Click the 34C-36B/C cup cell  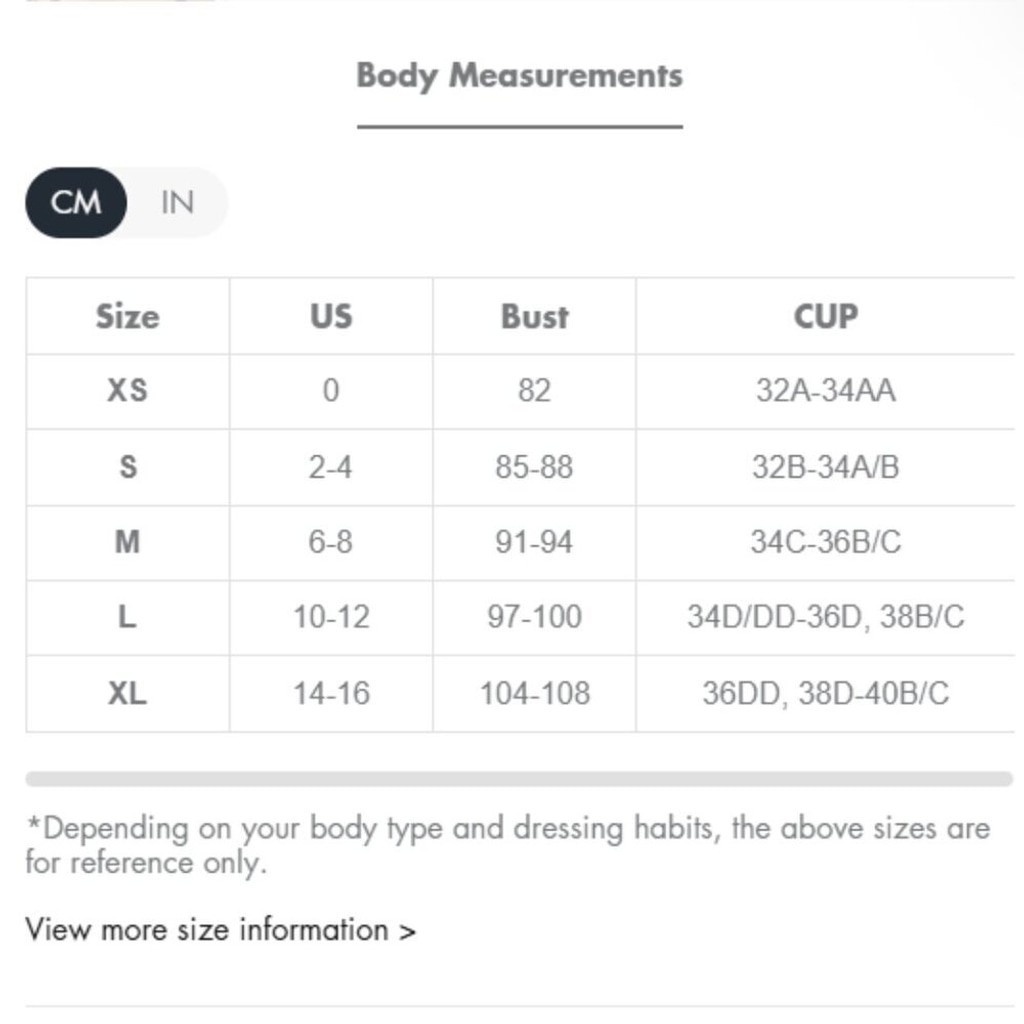pyautogui.click(x=825, y=542)
